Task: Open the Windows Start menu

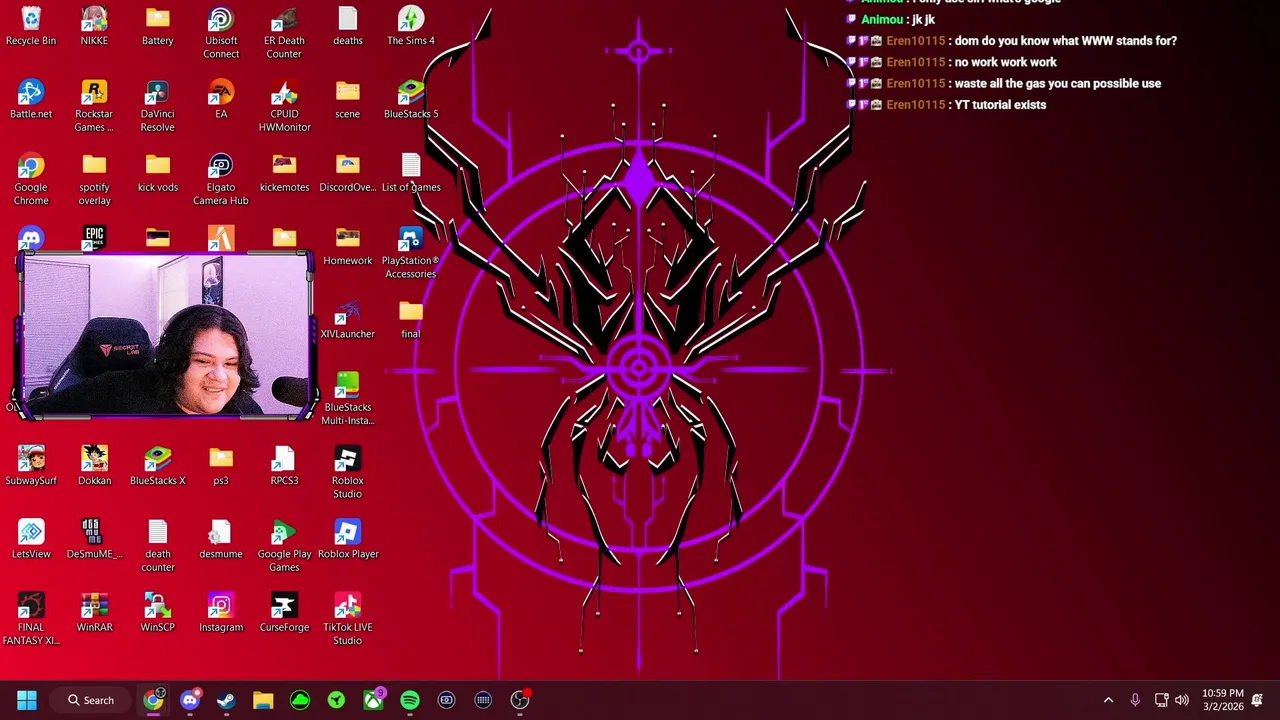Action: (x=27, y=700)
